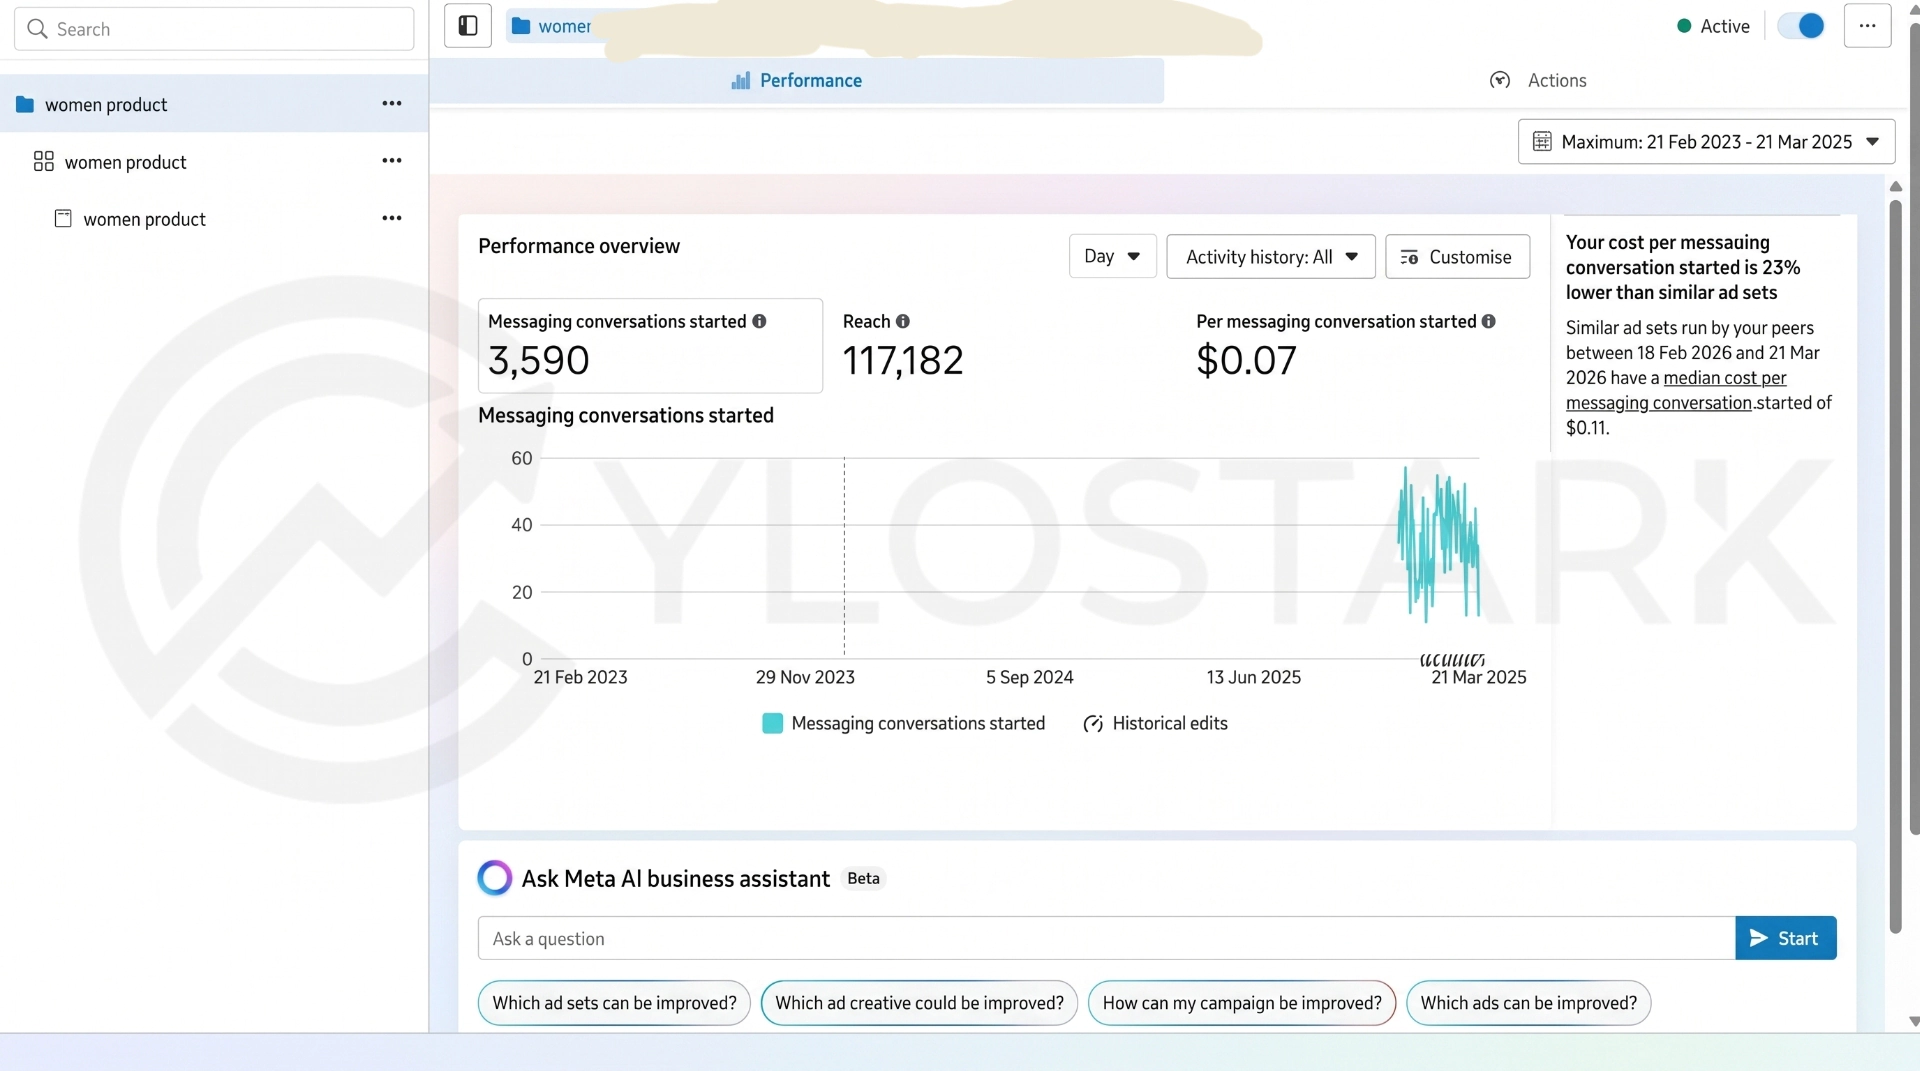
Task: Click the $0.07 cost per conversation value
Action: (1246, 360)
